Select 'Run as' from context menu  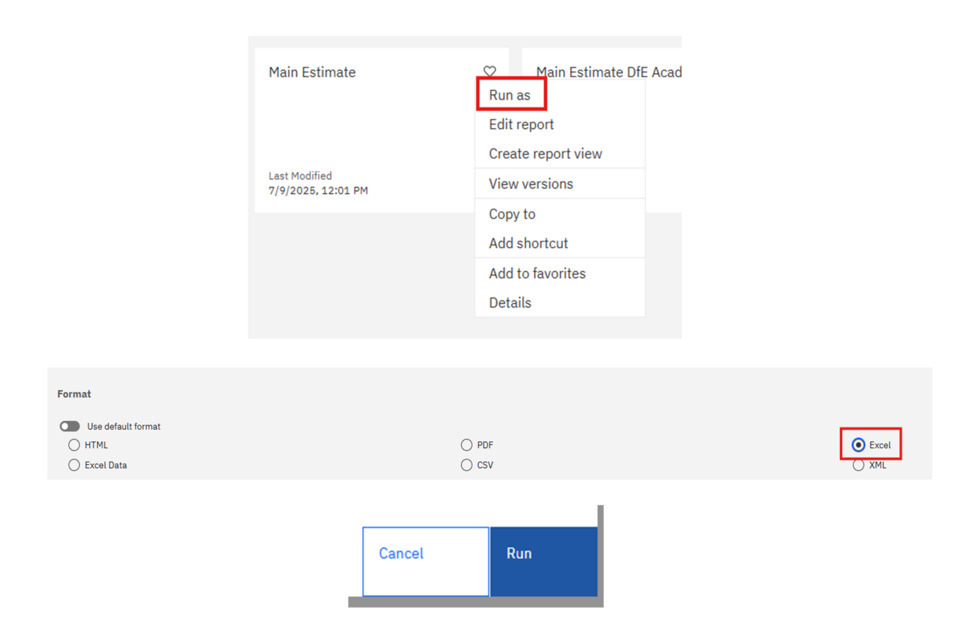[510, 95]
